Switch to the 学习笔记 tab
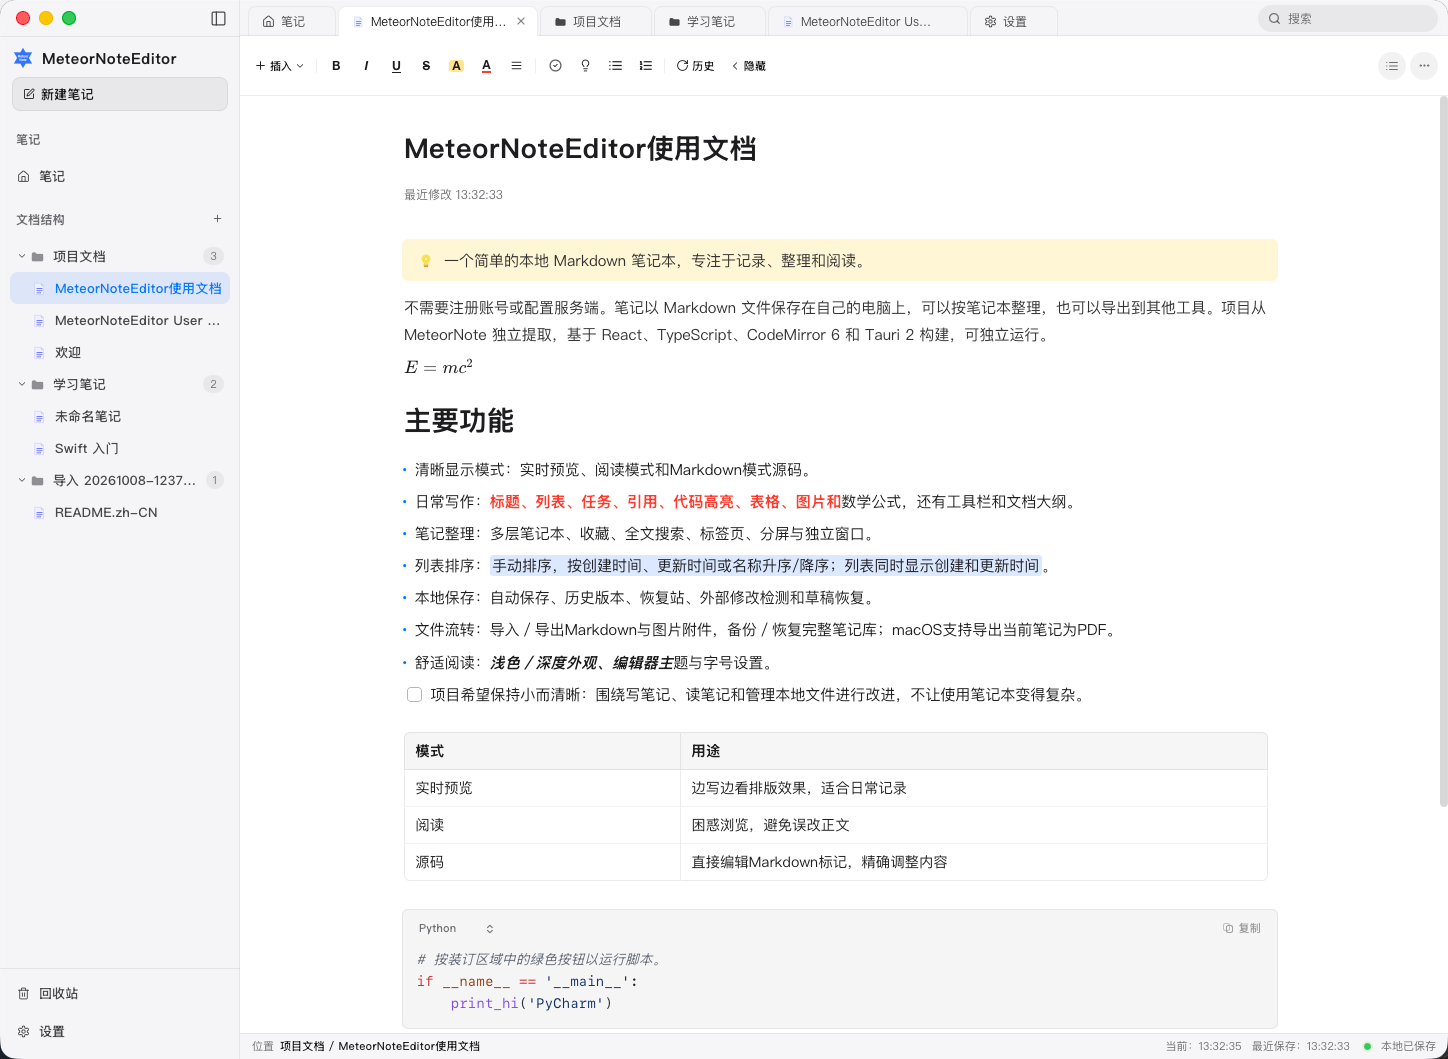The height and width of the screenshot is (1059, 1448). [710, 21]
